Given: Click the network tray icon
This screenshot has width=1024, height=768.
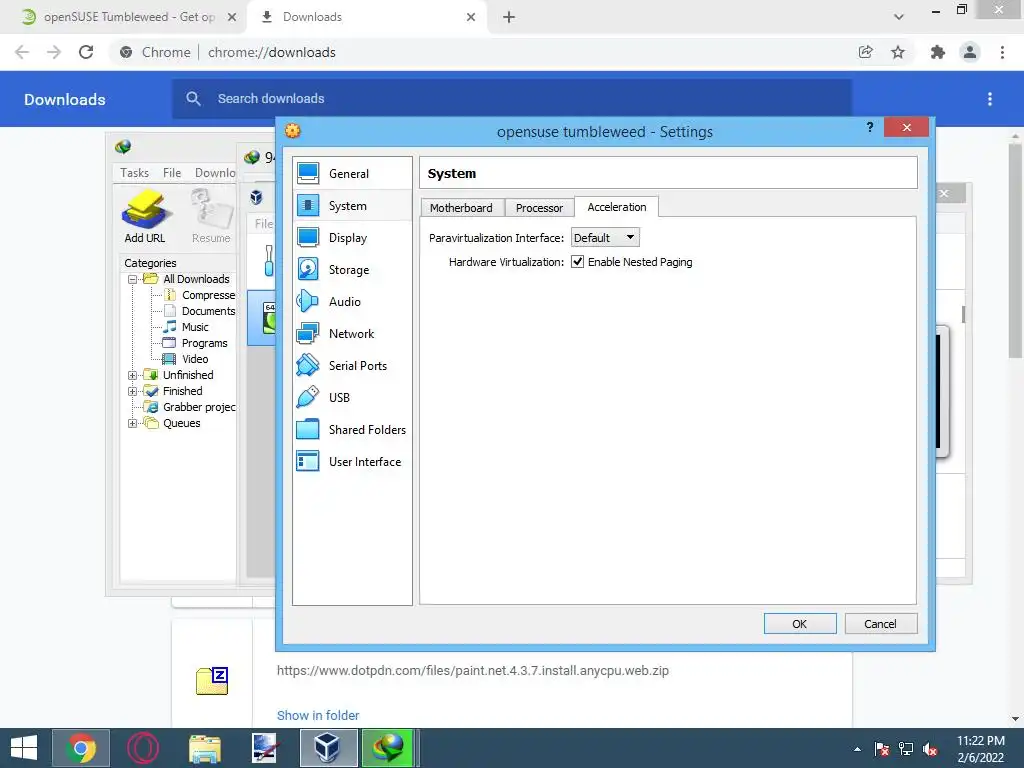Looking at the screenshot, I should point(905,749).
